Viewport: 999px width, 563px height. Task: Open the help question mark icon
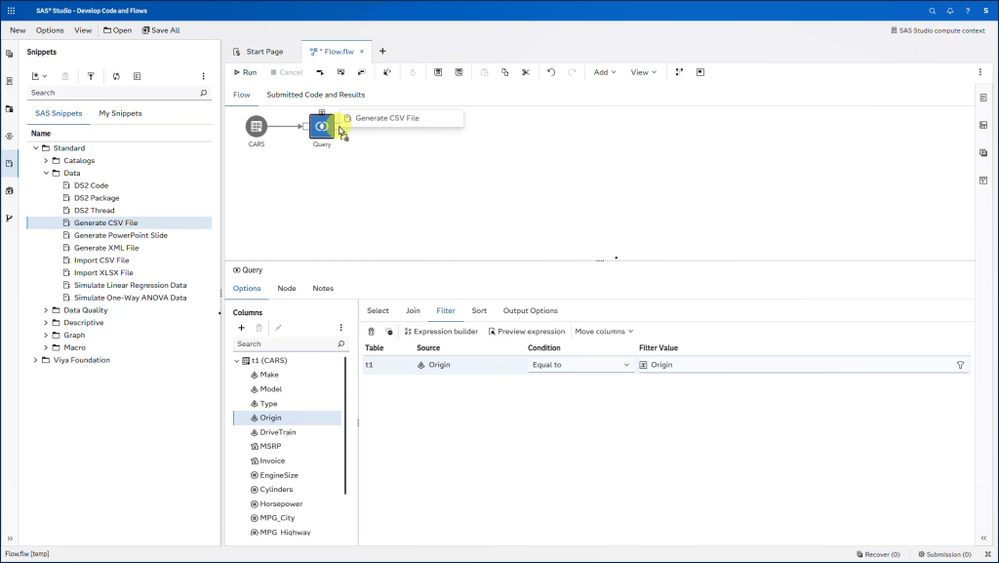point(968,11)
